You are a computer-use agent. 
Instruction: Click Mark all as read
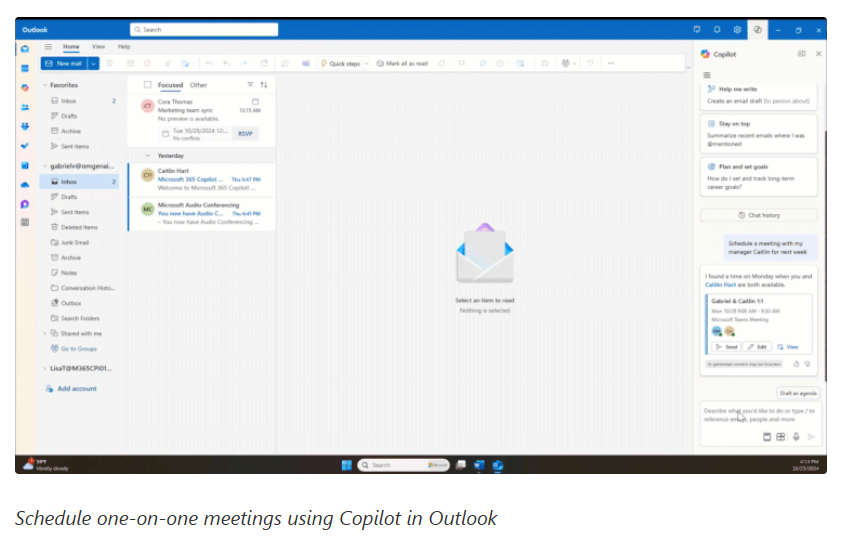click(x=402, y=63)
